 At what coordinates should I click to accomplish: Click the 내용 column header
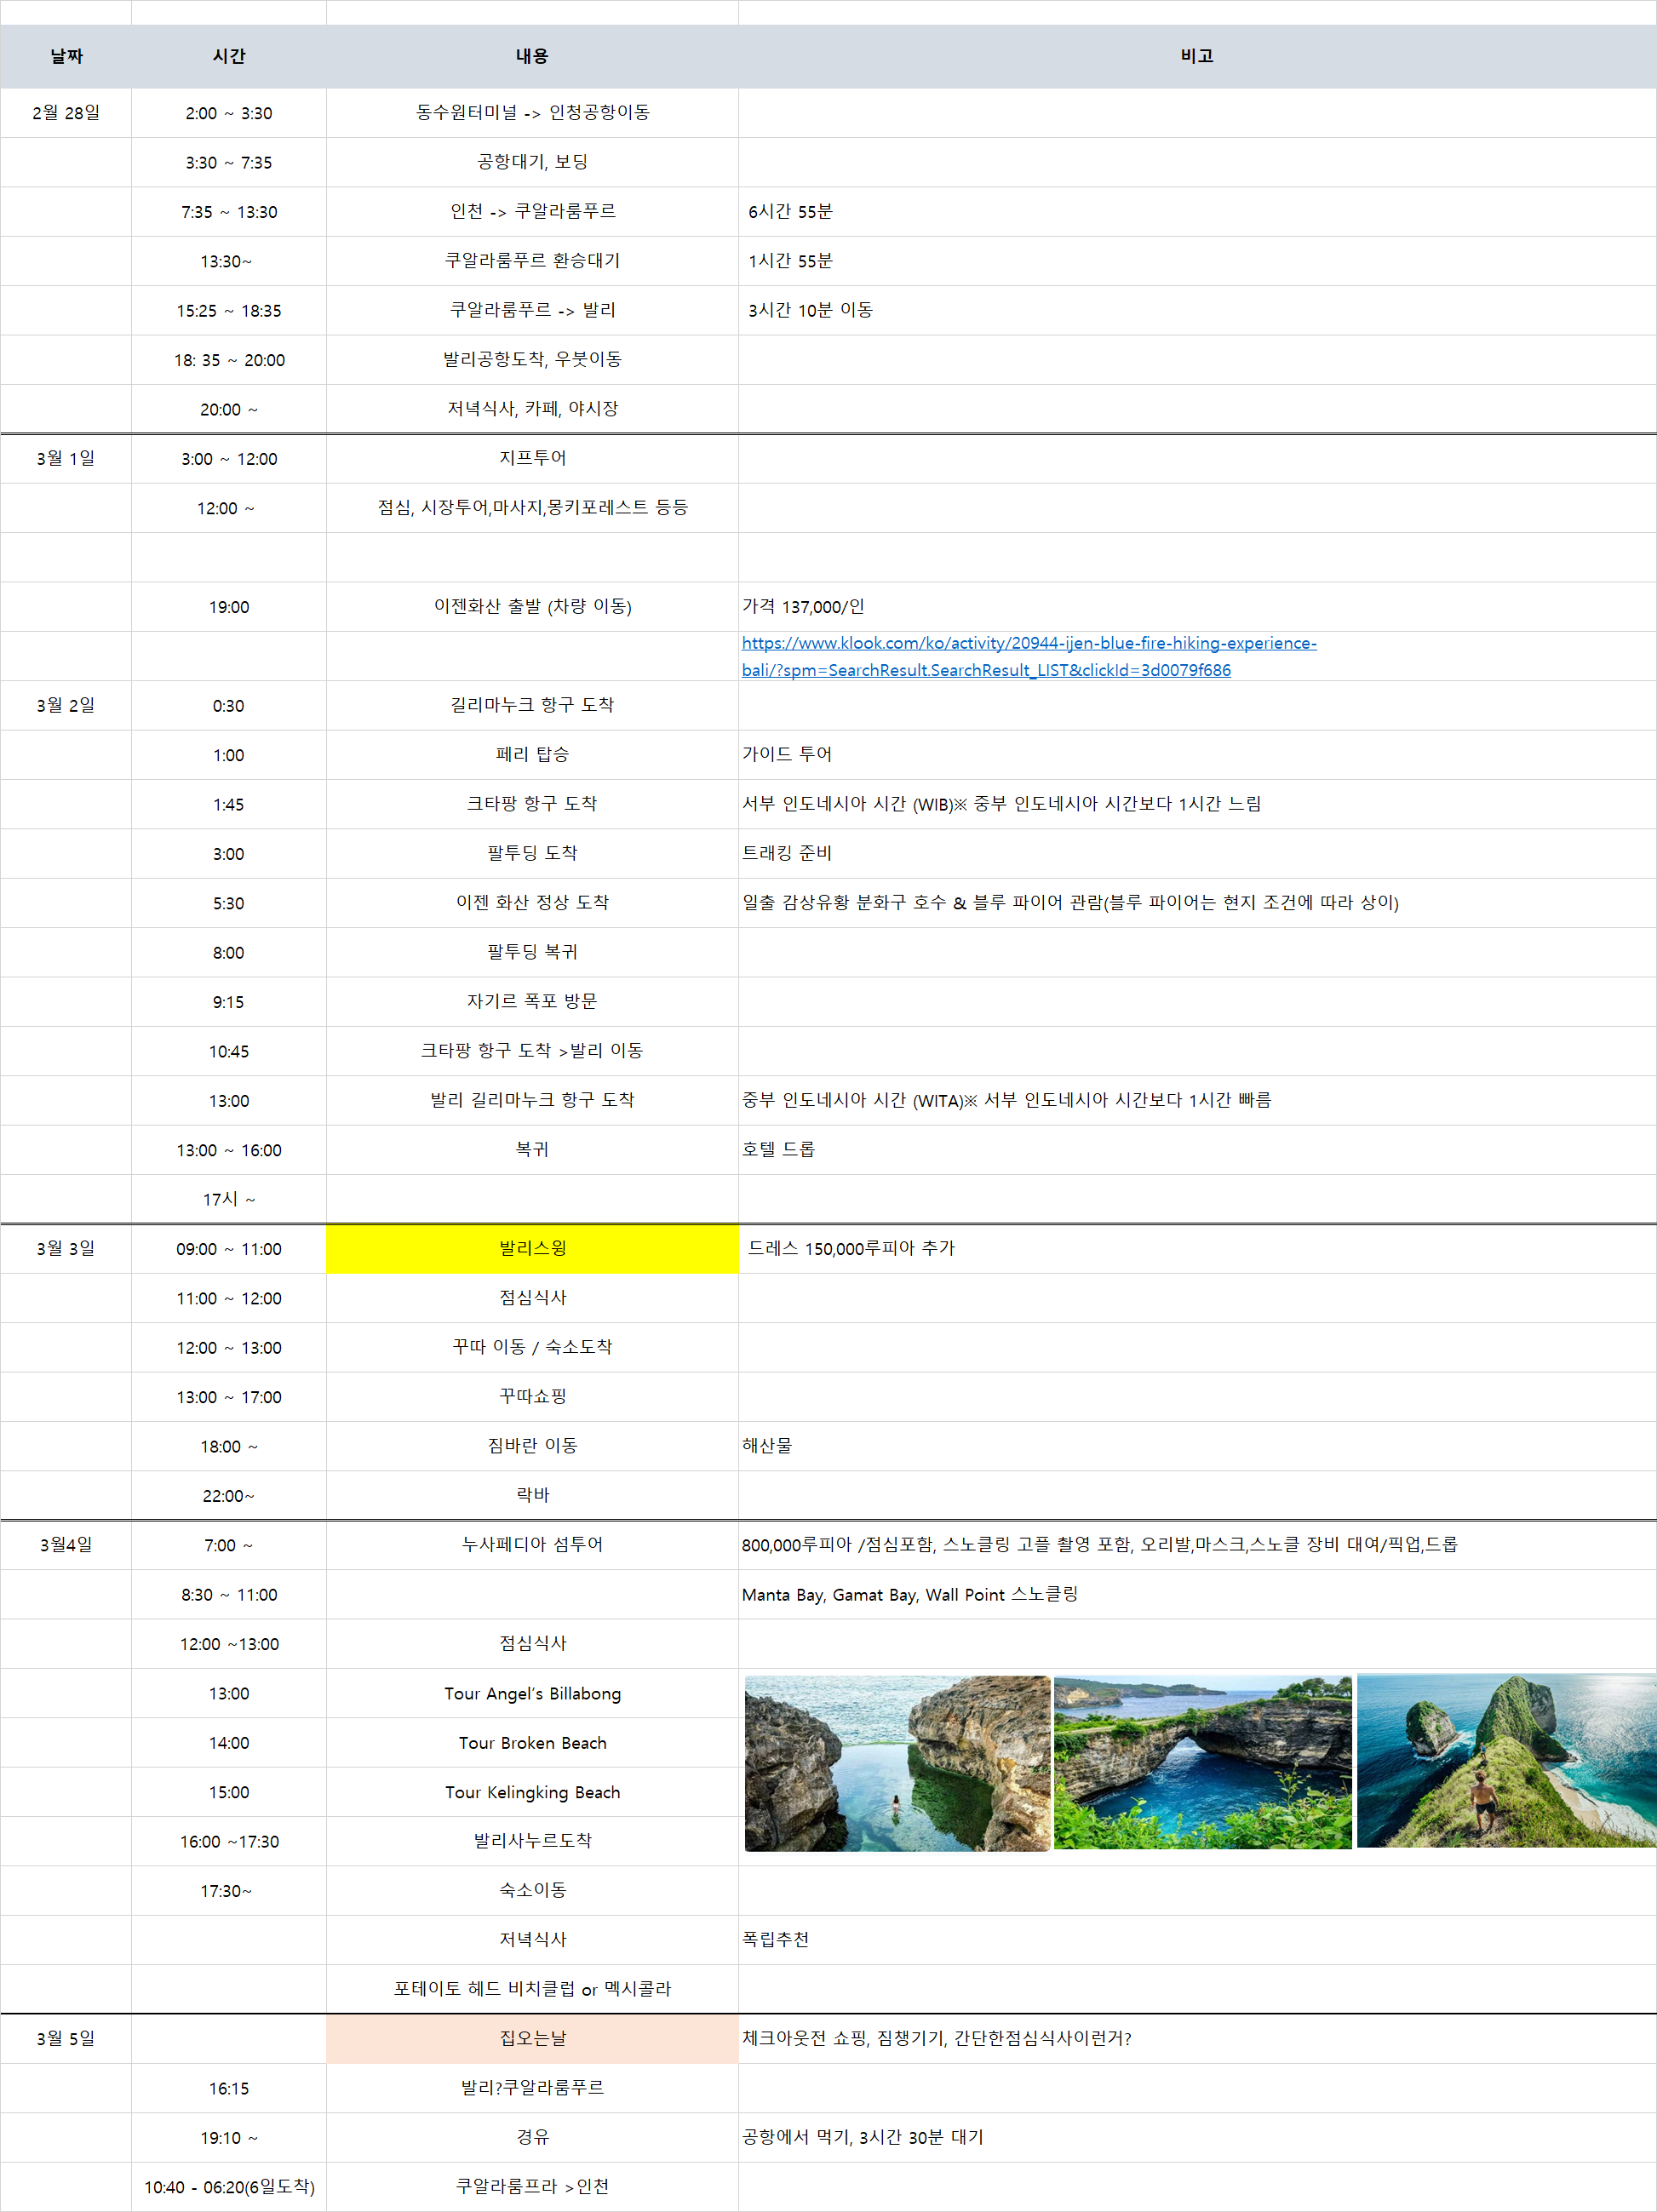click(x=532, y=56)
